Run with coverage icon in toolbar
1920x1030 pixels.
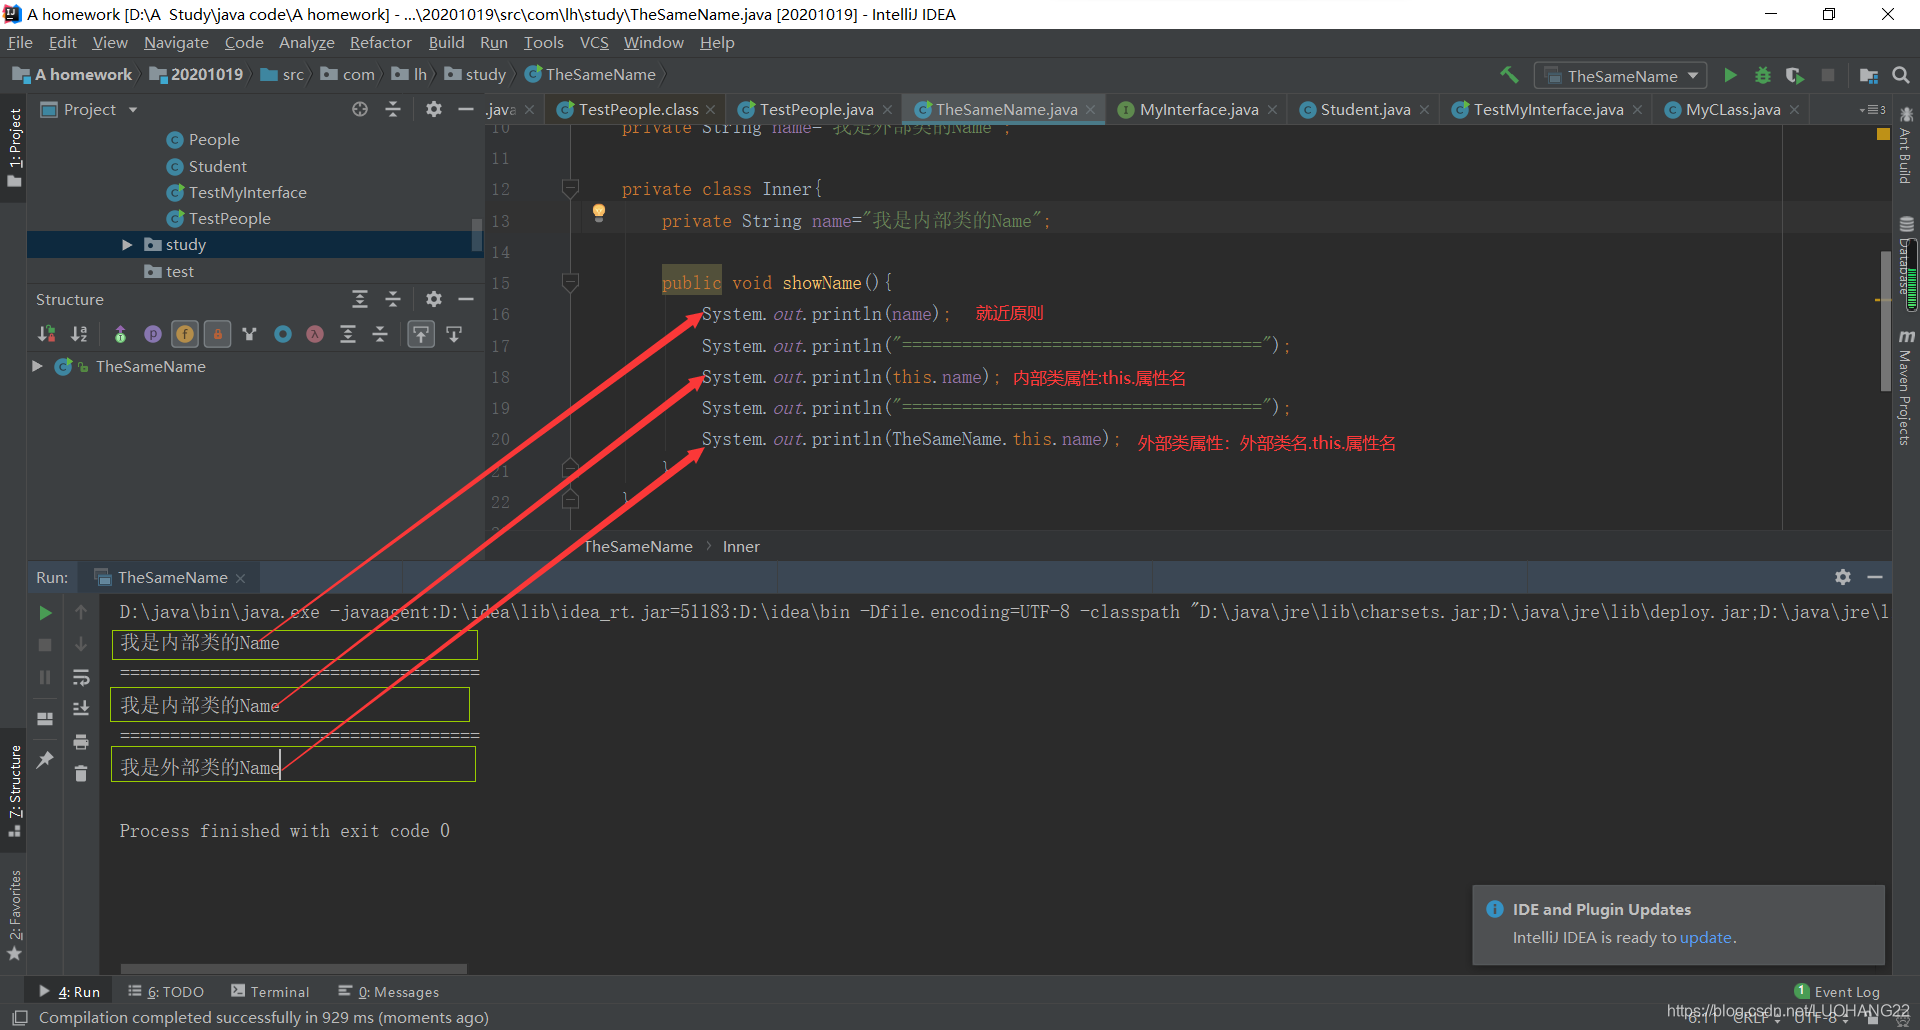tap(1795, 75)
